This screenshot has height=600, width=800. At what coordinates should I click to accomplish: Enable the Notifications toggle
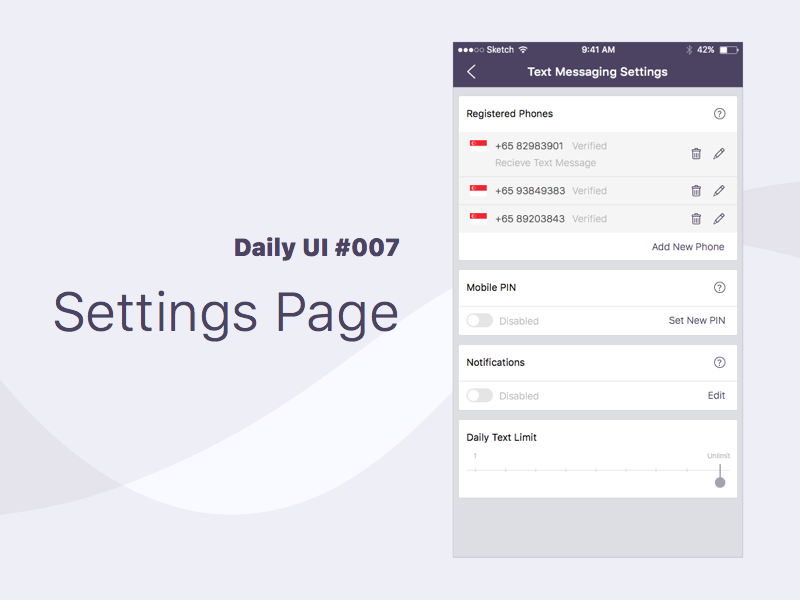(479, 395)
